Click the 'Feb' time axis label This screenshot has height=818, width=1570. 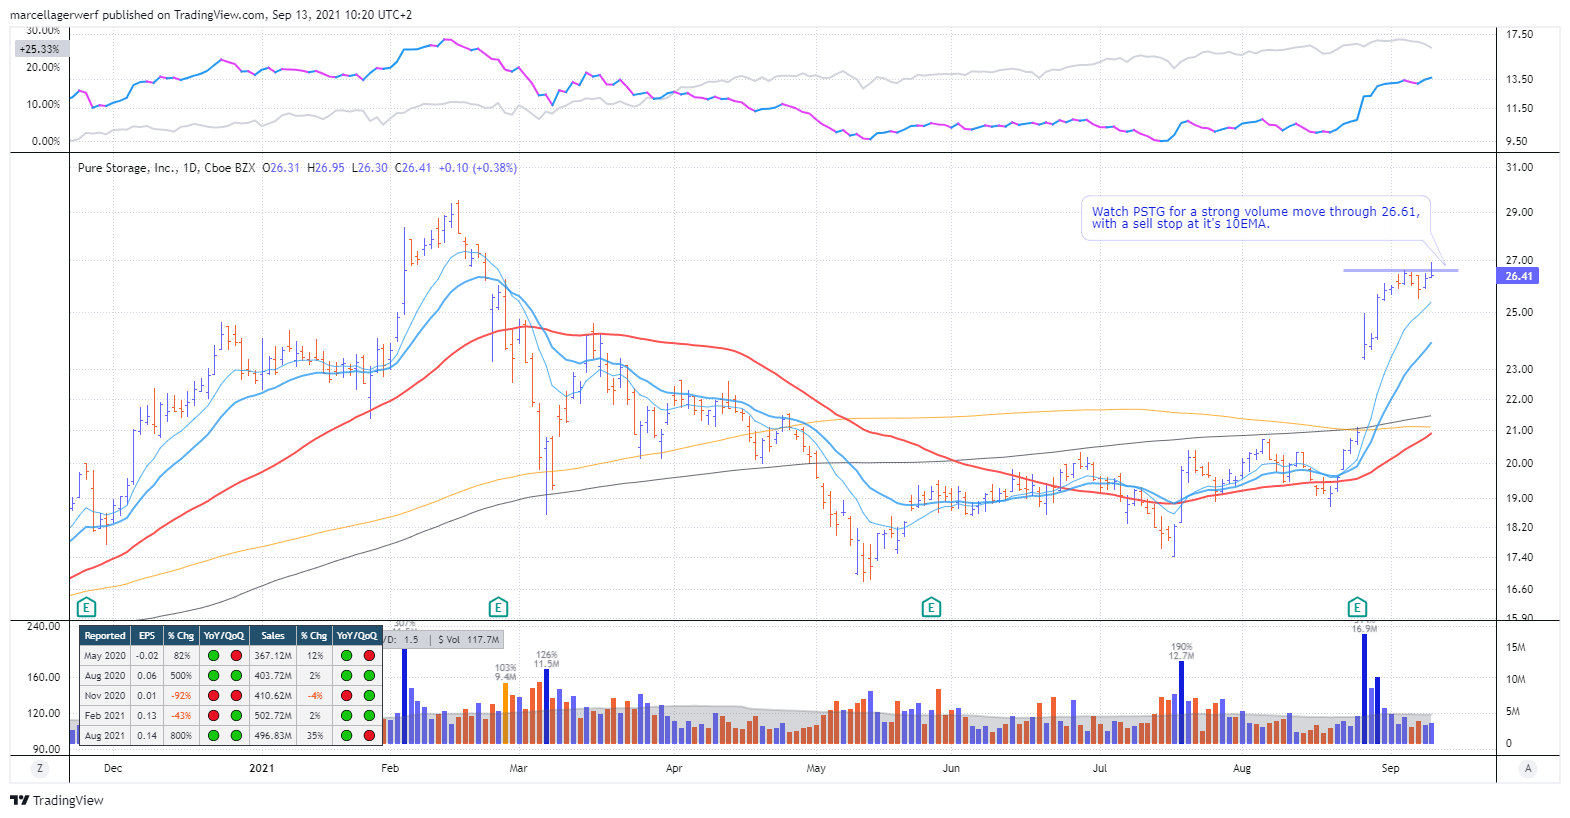click(x=390, y=768)
